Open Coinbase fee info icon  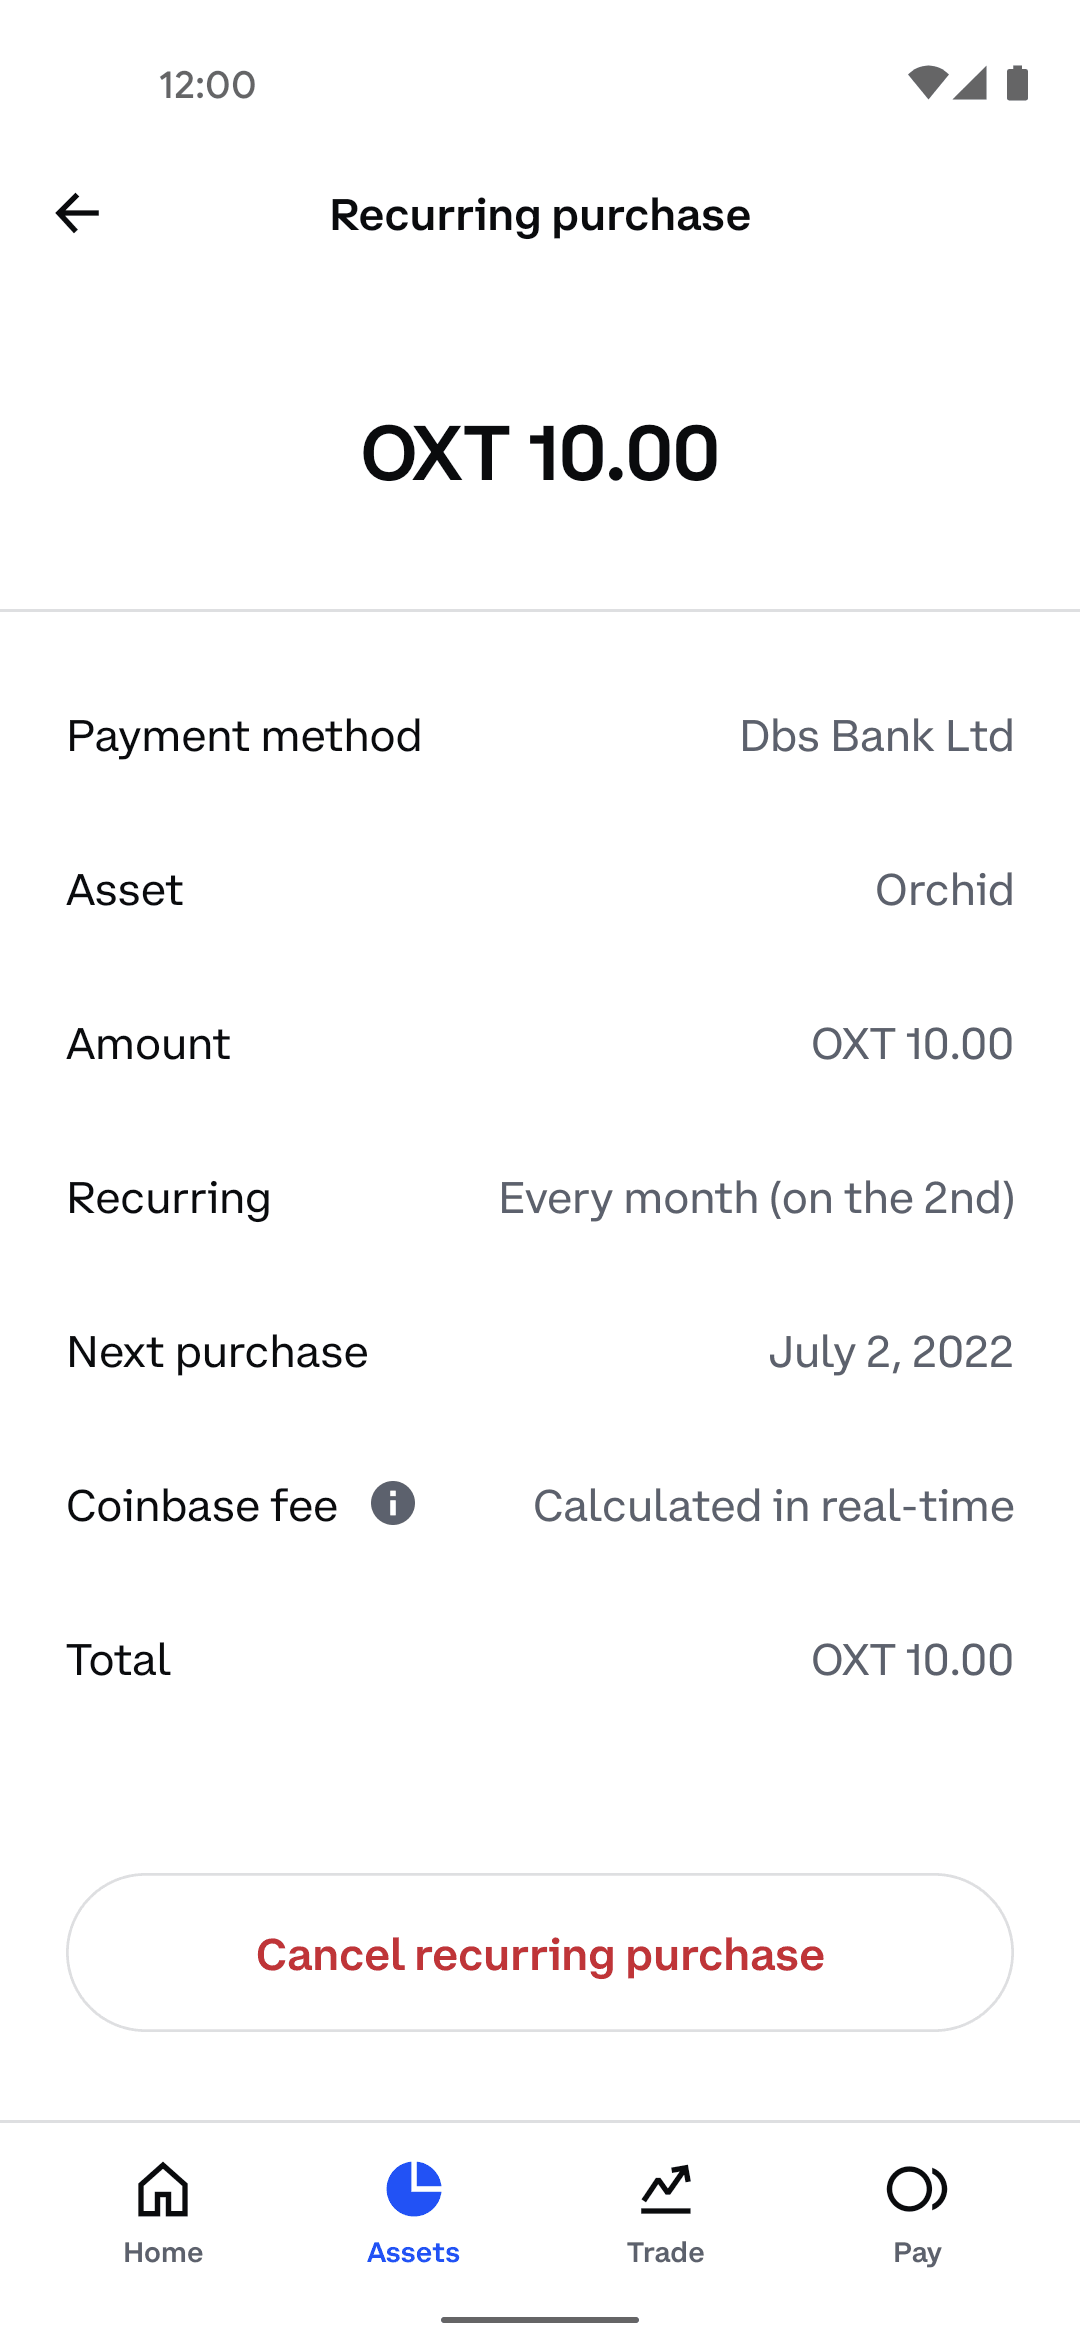coord(393,1503)
